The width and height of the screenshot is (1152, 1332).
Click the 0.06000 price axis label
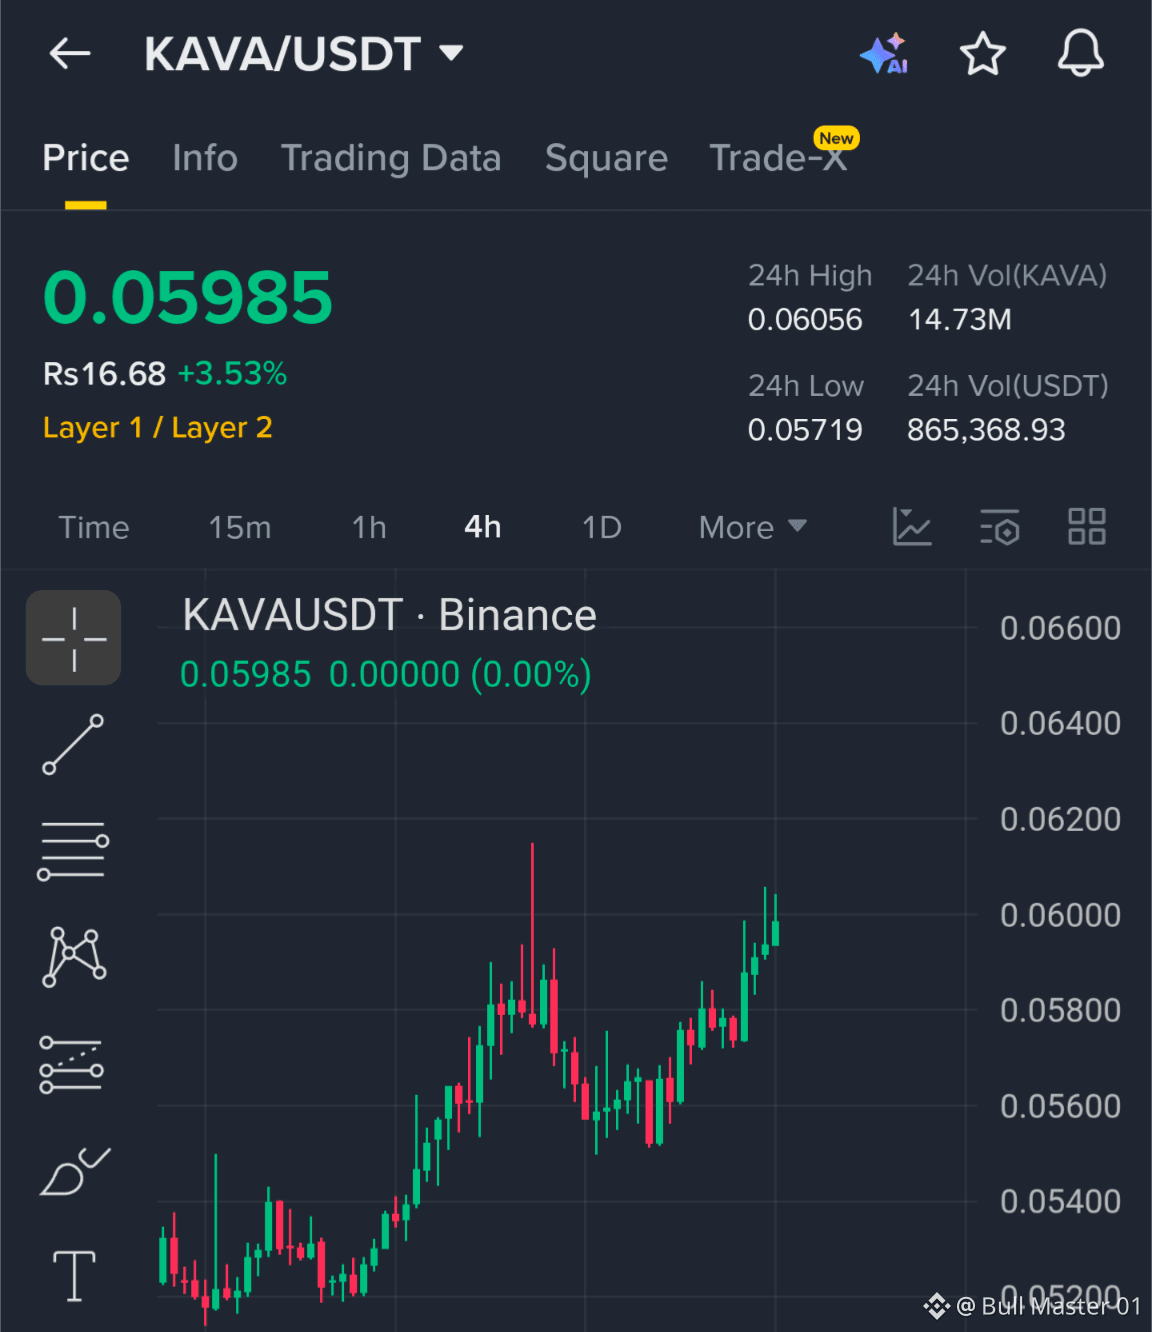[1061, 915]
